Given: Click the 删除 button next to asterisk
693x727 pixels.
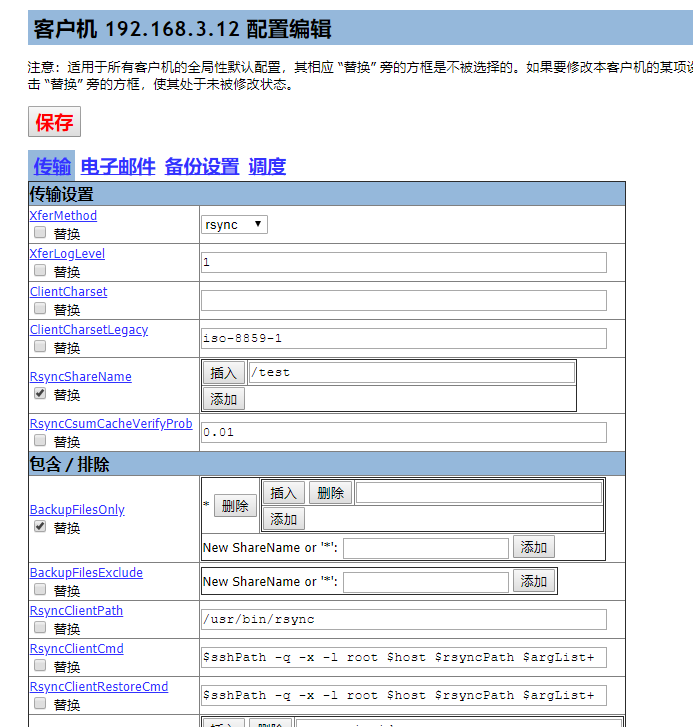Looking at the screenshot, I should (235, 506).
